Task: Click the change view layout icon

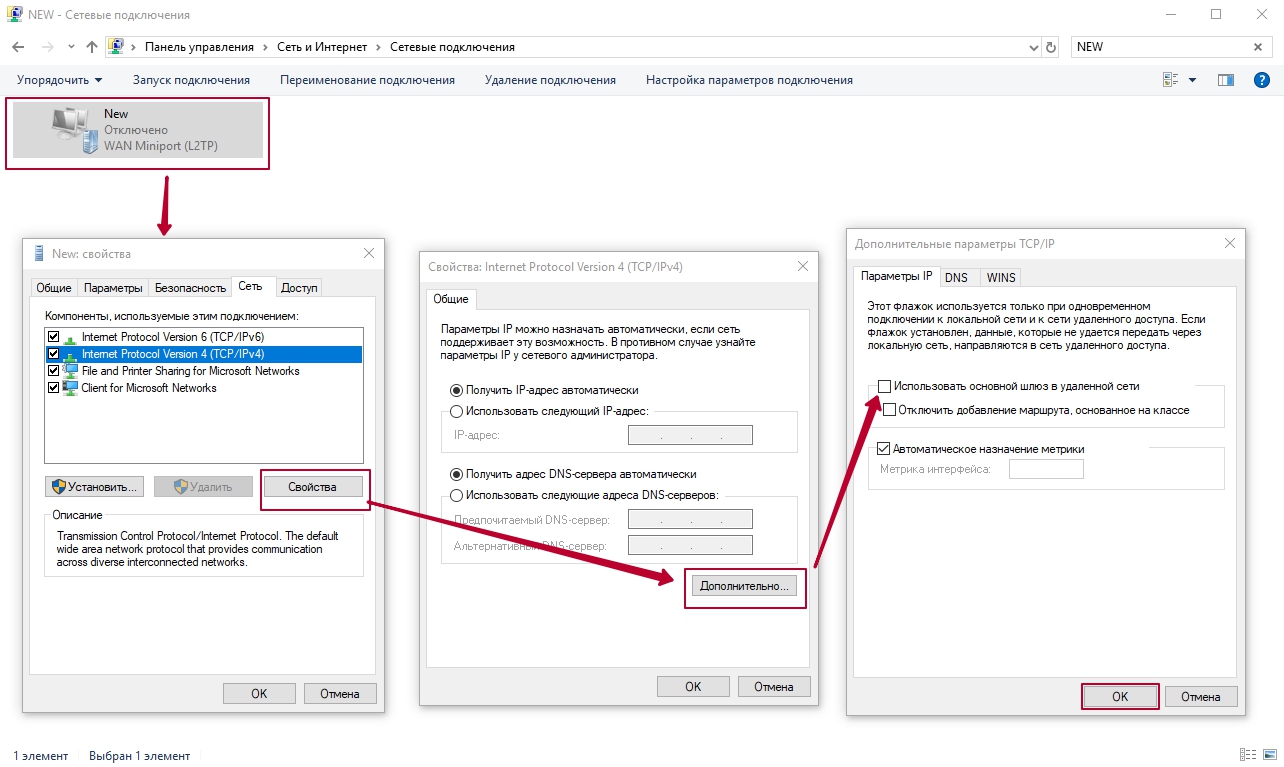Action: [x=1171, y=80]
